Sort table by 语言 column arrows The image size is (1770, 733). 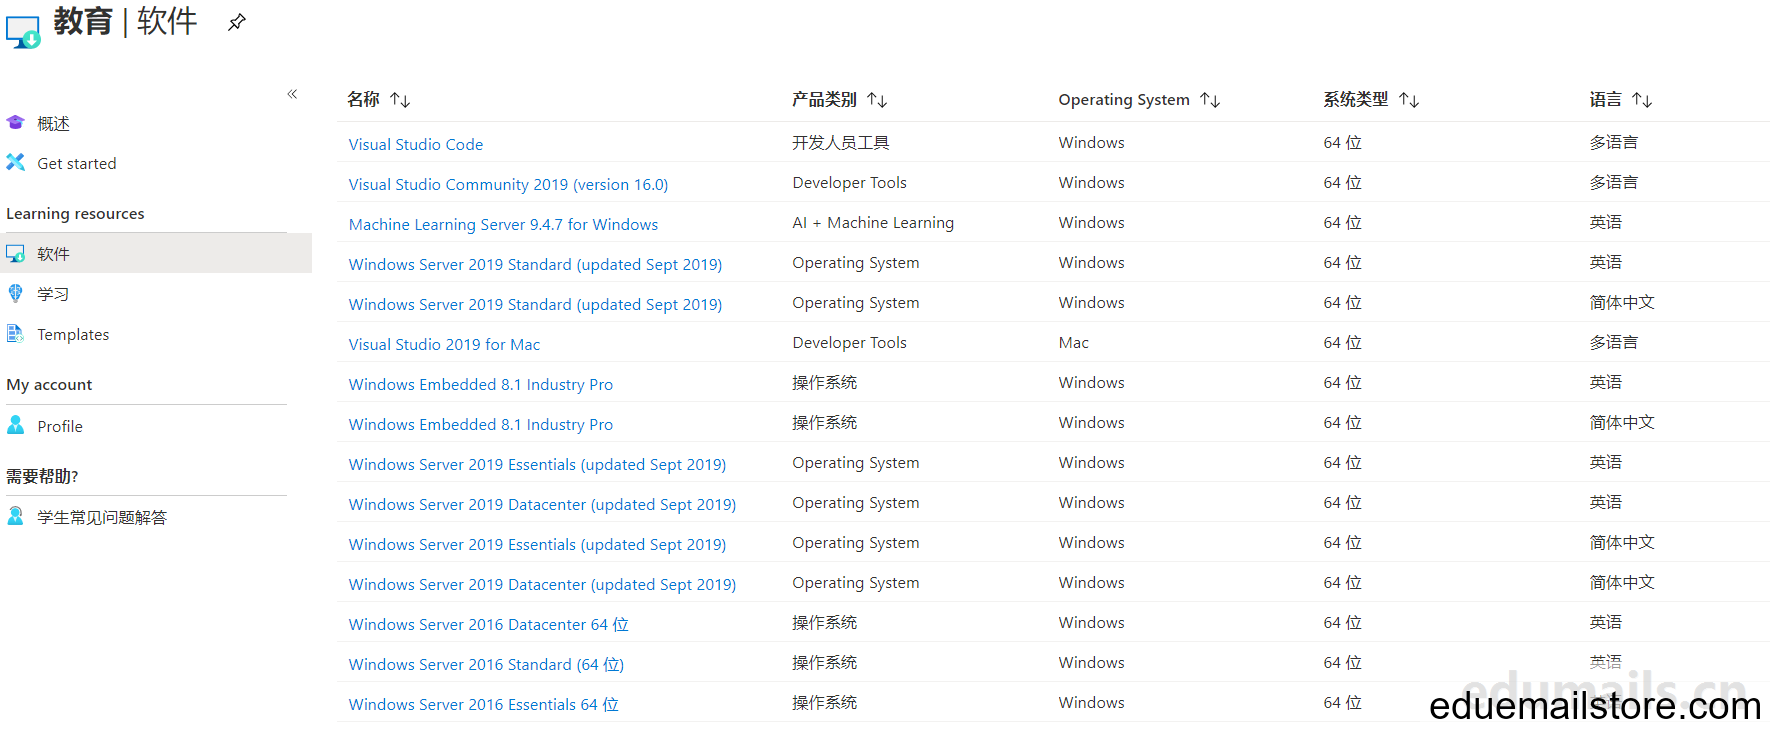click(x=1642, y=100)
